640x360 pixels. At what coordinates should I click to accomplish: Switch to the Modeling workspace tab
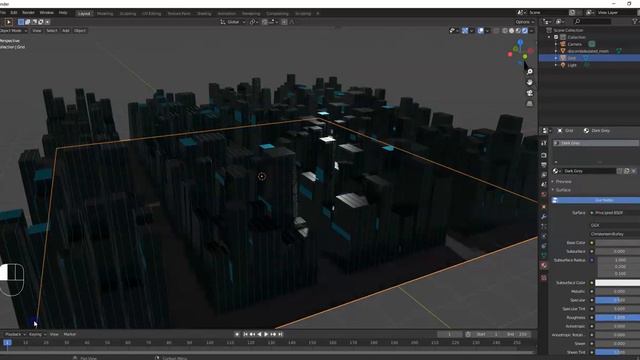pyautogui.click(x=105, y=13)
